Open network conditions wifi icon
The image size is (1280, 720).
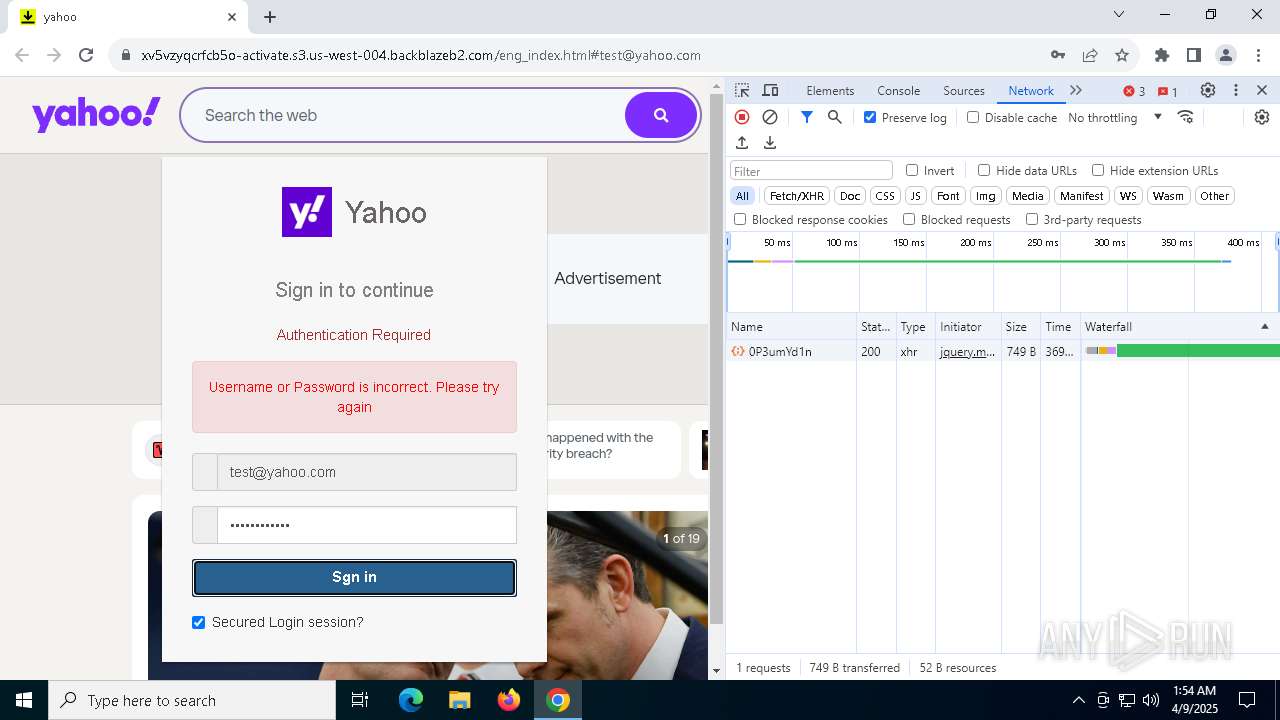1186,117
